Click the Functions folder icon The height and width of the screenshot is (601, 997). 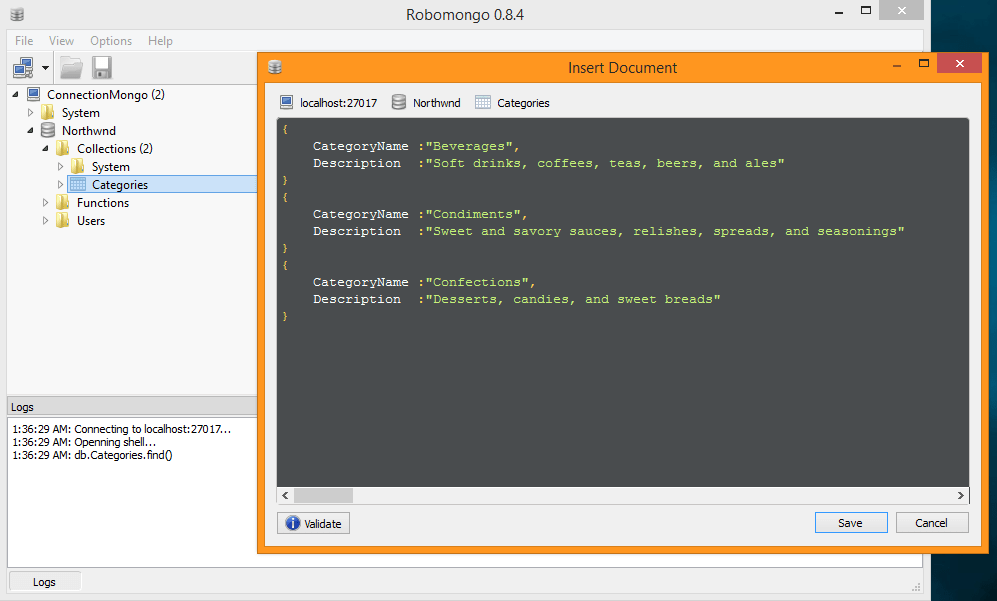63,202
